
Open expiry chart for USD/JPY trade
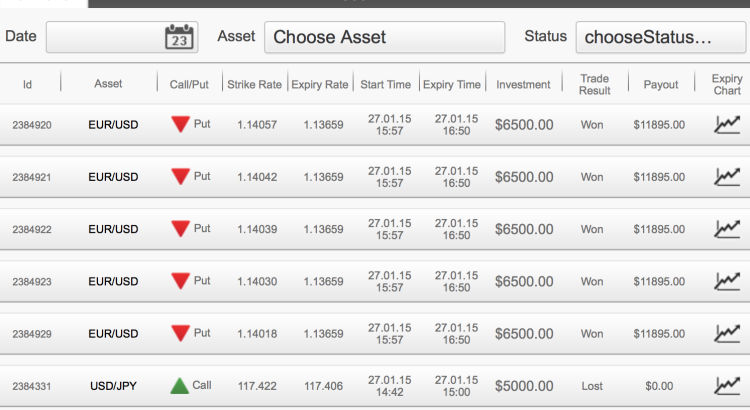point(727,386)
